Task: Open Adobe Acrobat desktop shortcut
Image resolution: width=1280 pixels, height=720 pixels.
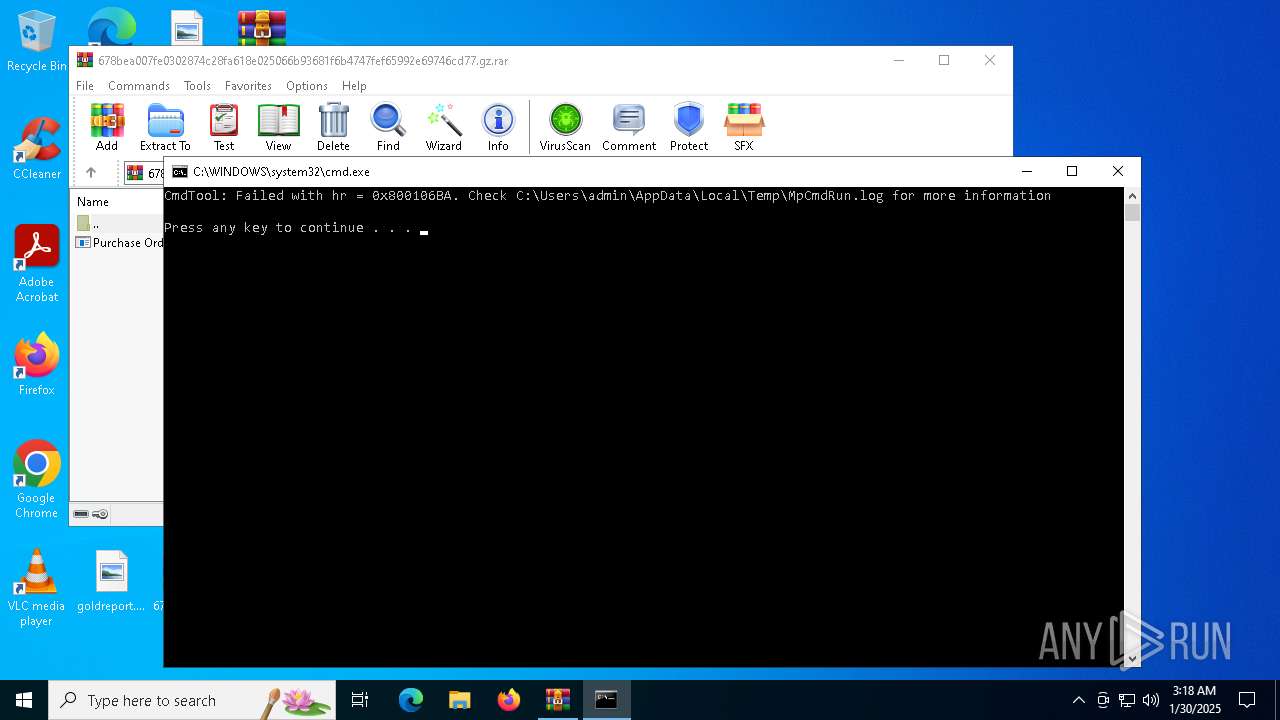Action: [37, 264]
